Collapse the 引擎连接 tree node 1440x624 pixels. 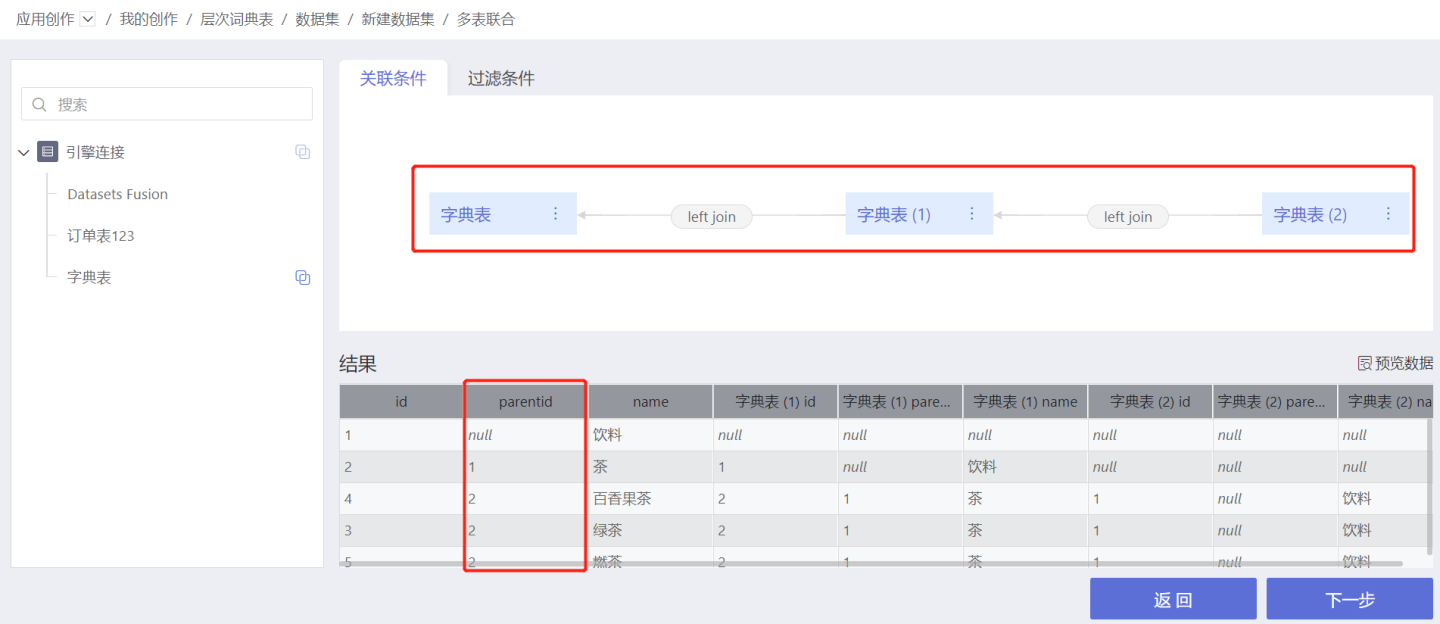pos(24,152)
